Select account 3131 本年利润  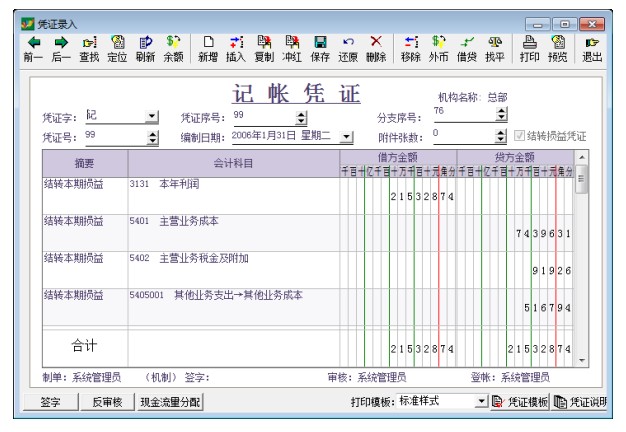[x=164, y=184]
